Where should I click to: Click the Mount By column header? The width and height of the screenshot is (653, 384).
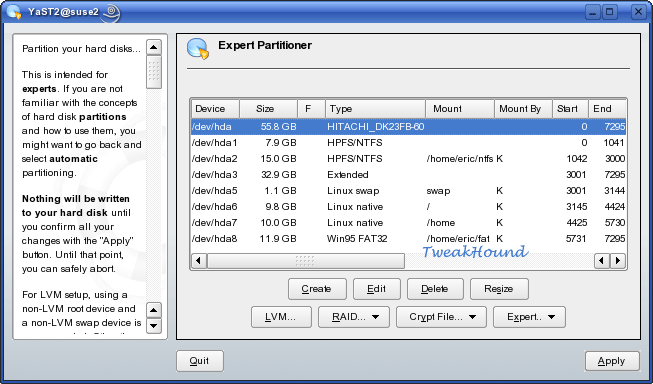click(x=523, y=109)
